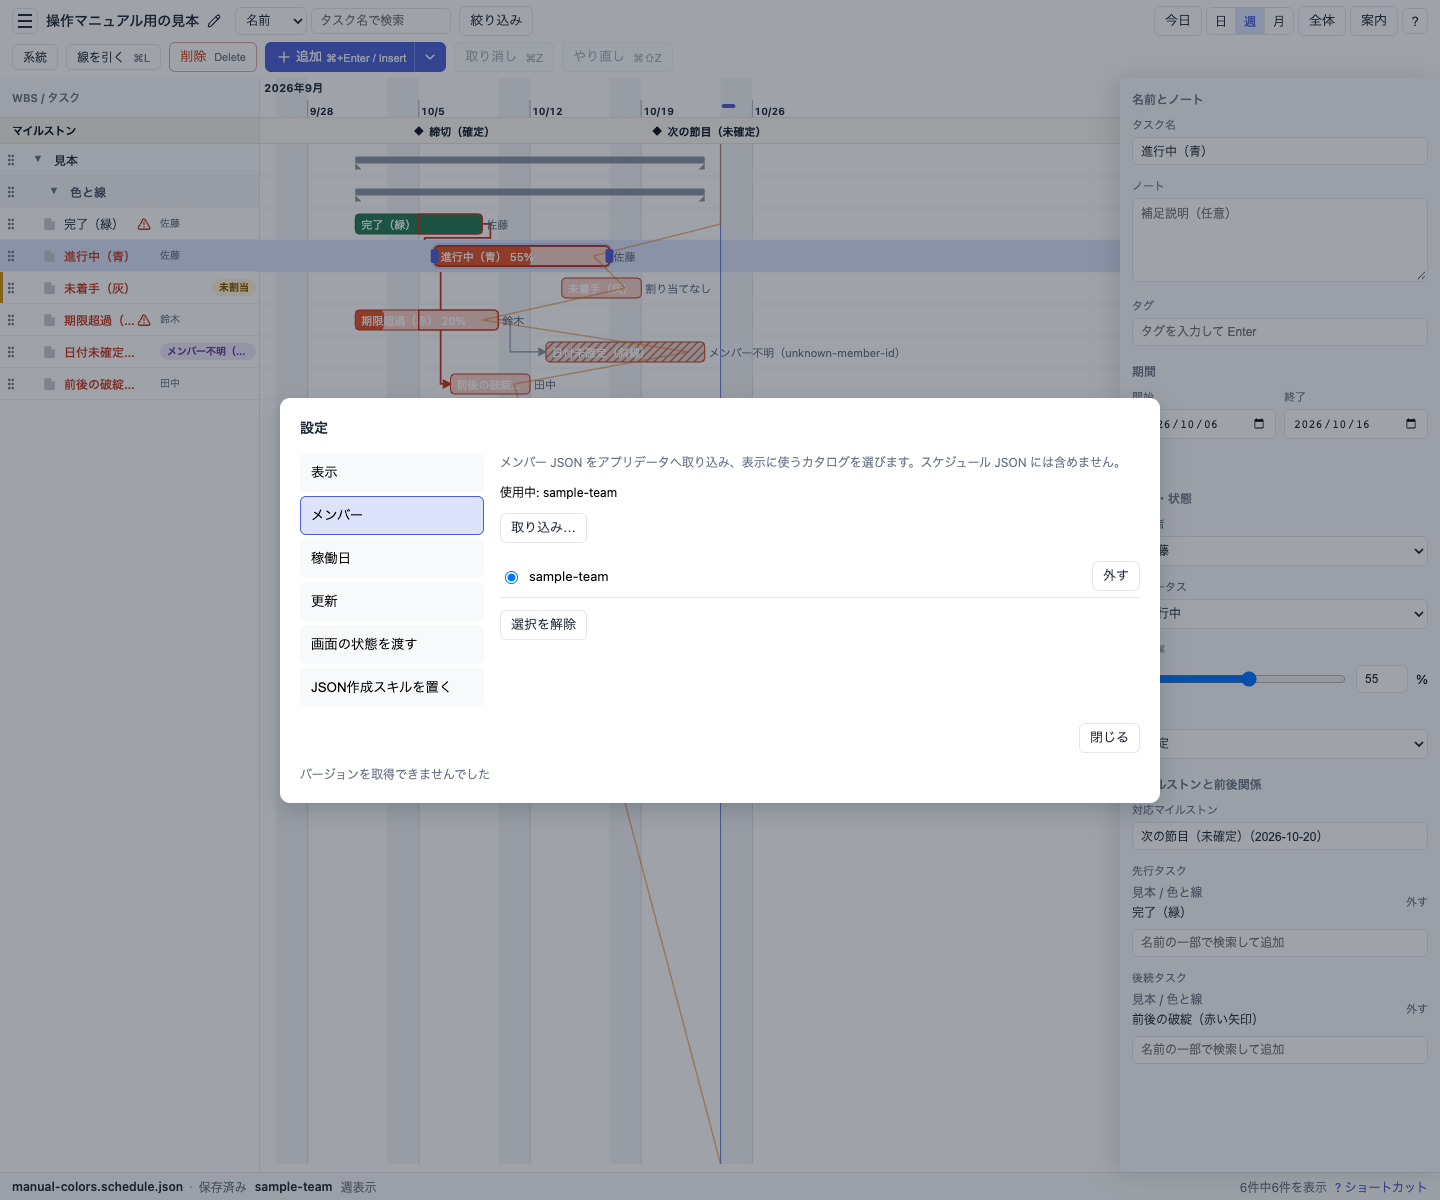Screen dimensions: 1440x1200
Task: Adjust the progress slider handle
Action: [1249, 679]
